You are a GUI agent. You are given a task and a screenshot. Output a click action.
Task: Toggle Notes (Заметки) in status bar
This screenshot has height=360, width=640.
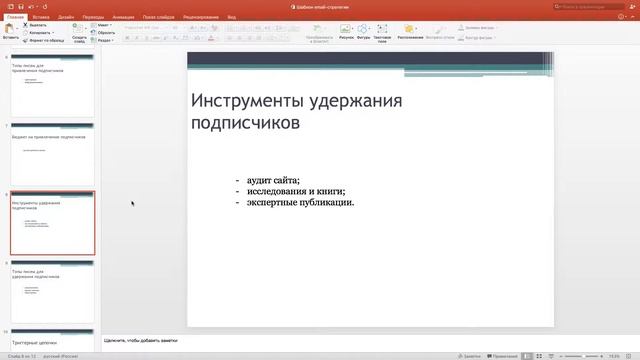469,356
